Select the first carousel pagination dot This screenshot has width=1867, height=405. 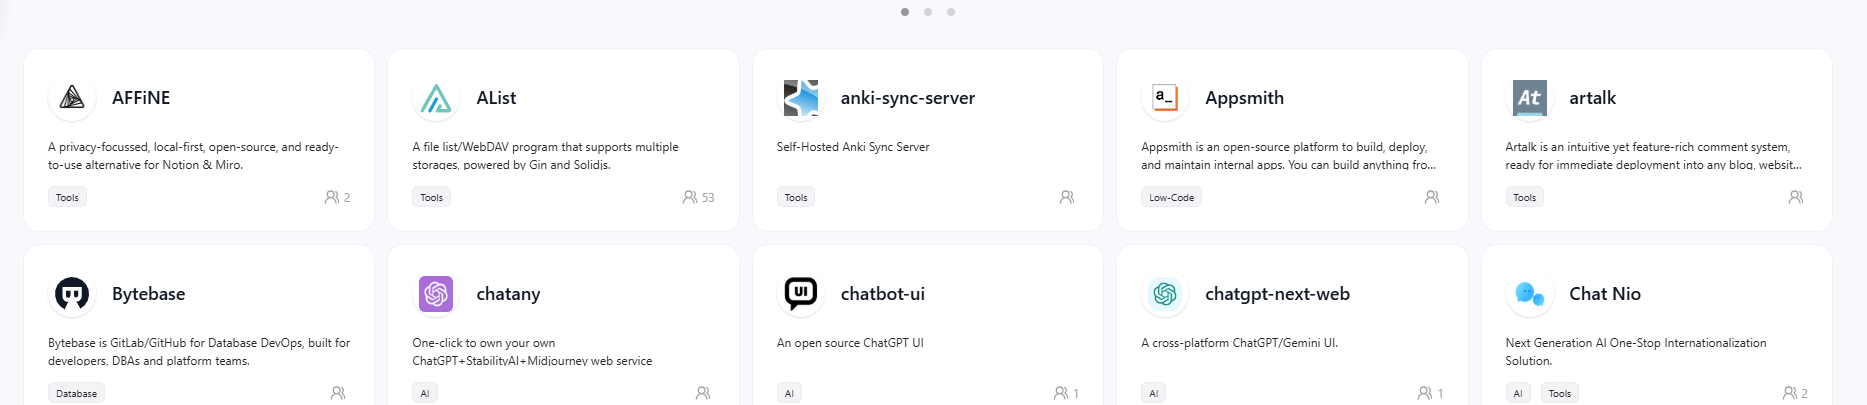(905, 12)
